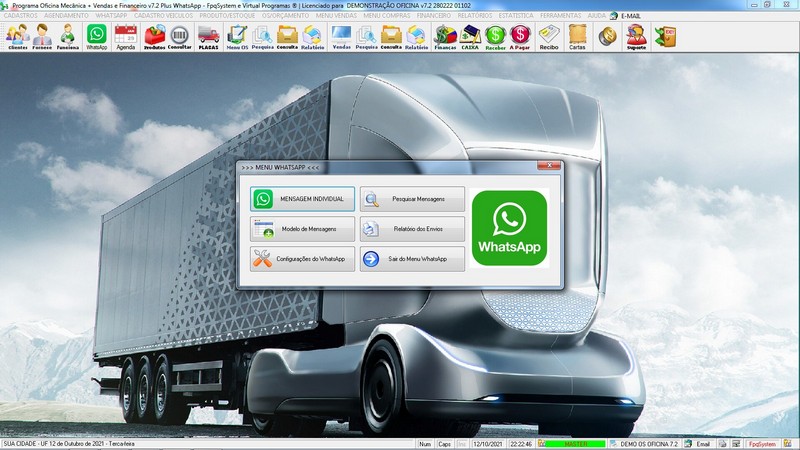The image size is (800, 450).
Task: Click the Email entry in status bar
Action: click(703, 444)
